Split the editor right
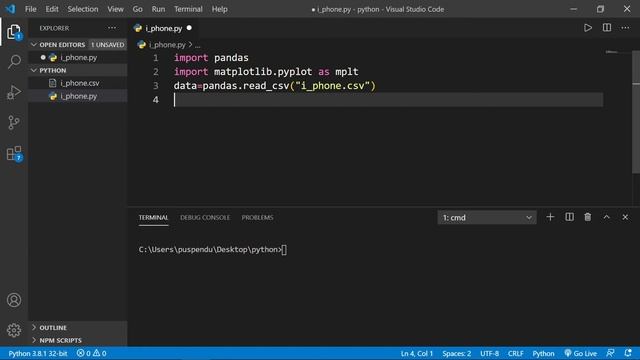 tap(607, 28)
